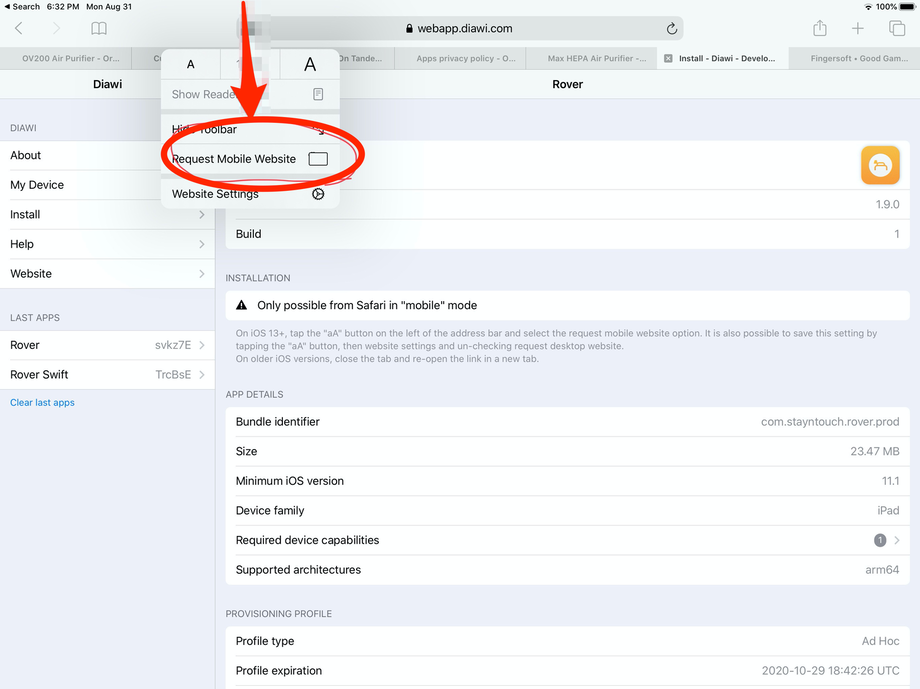Increase text size with large A
The width and height of the screenshot is (920, 689).
[310, 64]
